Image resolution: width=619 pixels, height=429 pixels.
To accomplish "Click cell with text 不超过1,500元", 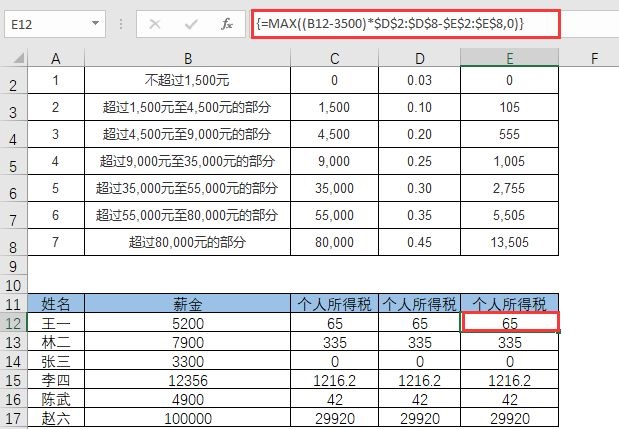I will (188, 81).
